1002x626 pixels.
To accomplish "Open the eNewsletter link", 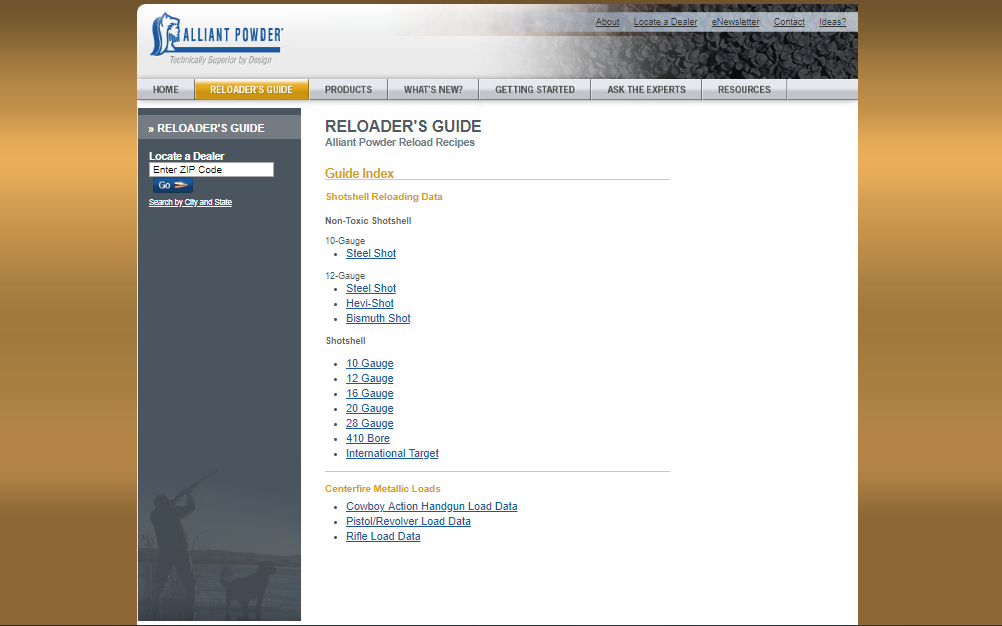I will click(736, 22).
